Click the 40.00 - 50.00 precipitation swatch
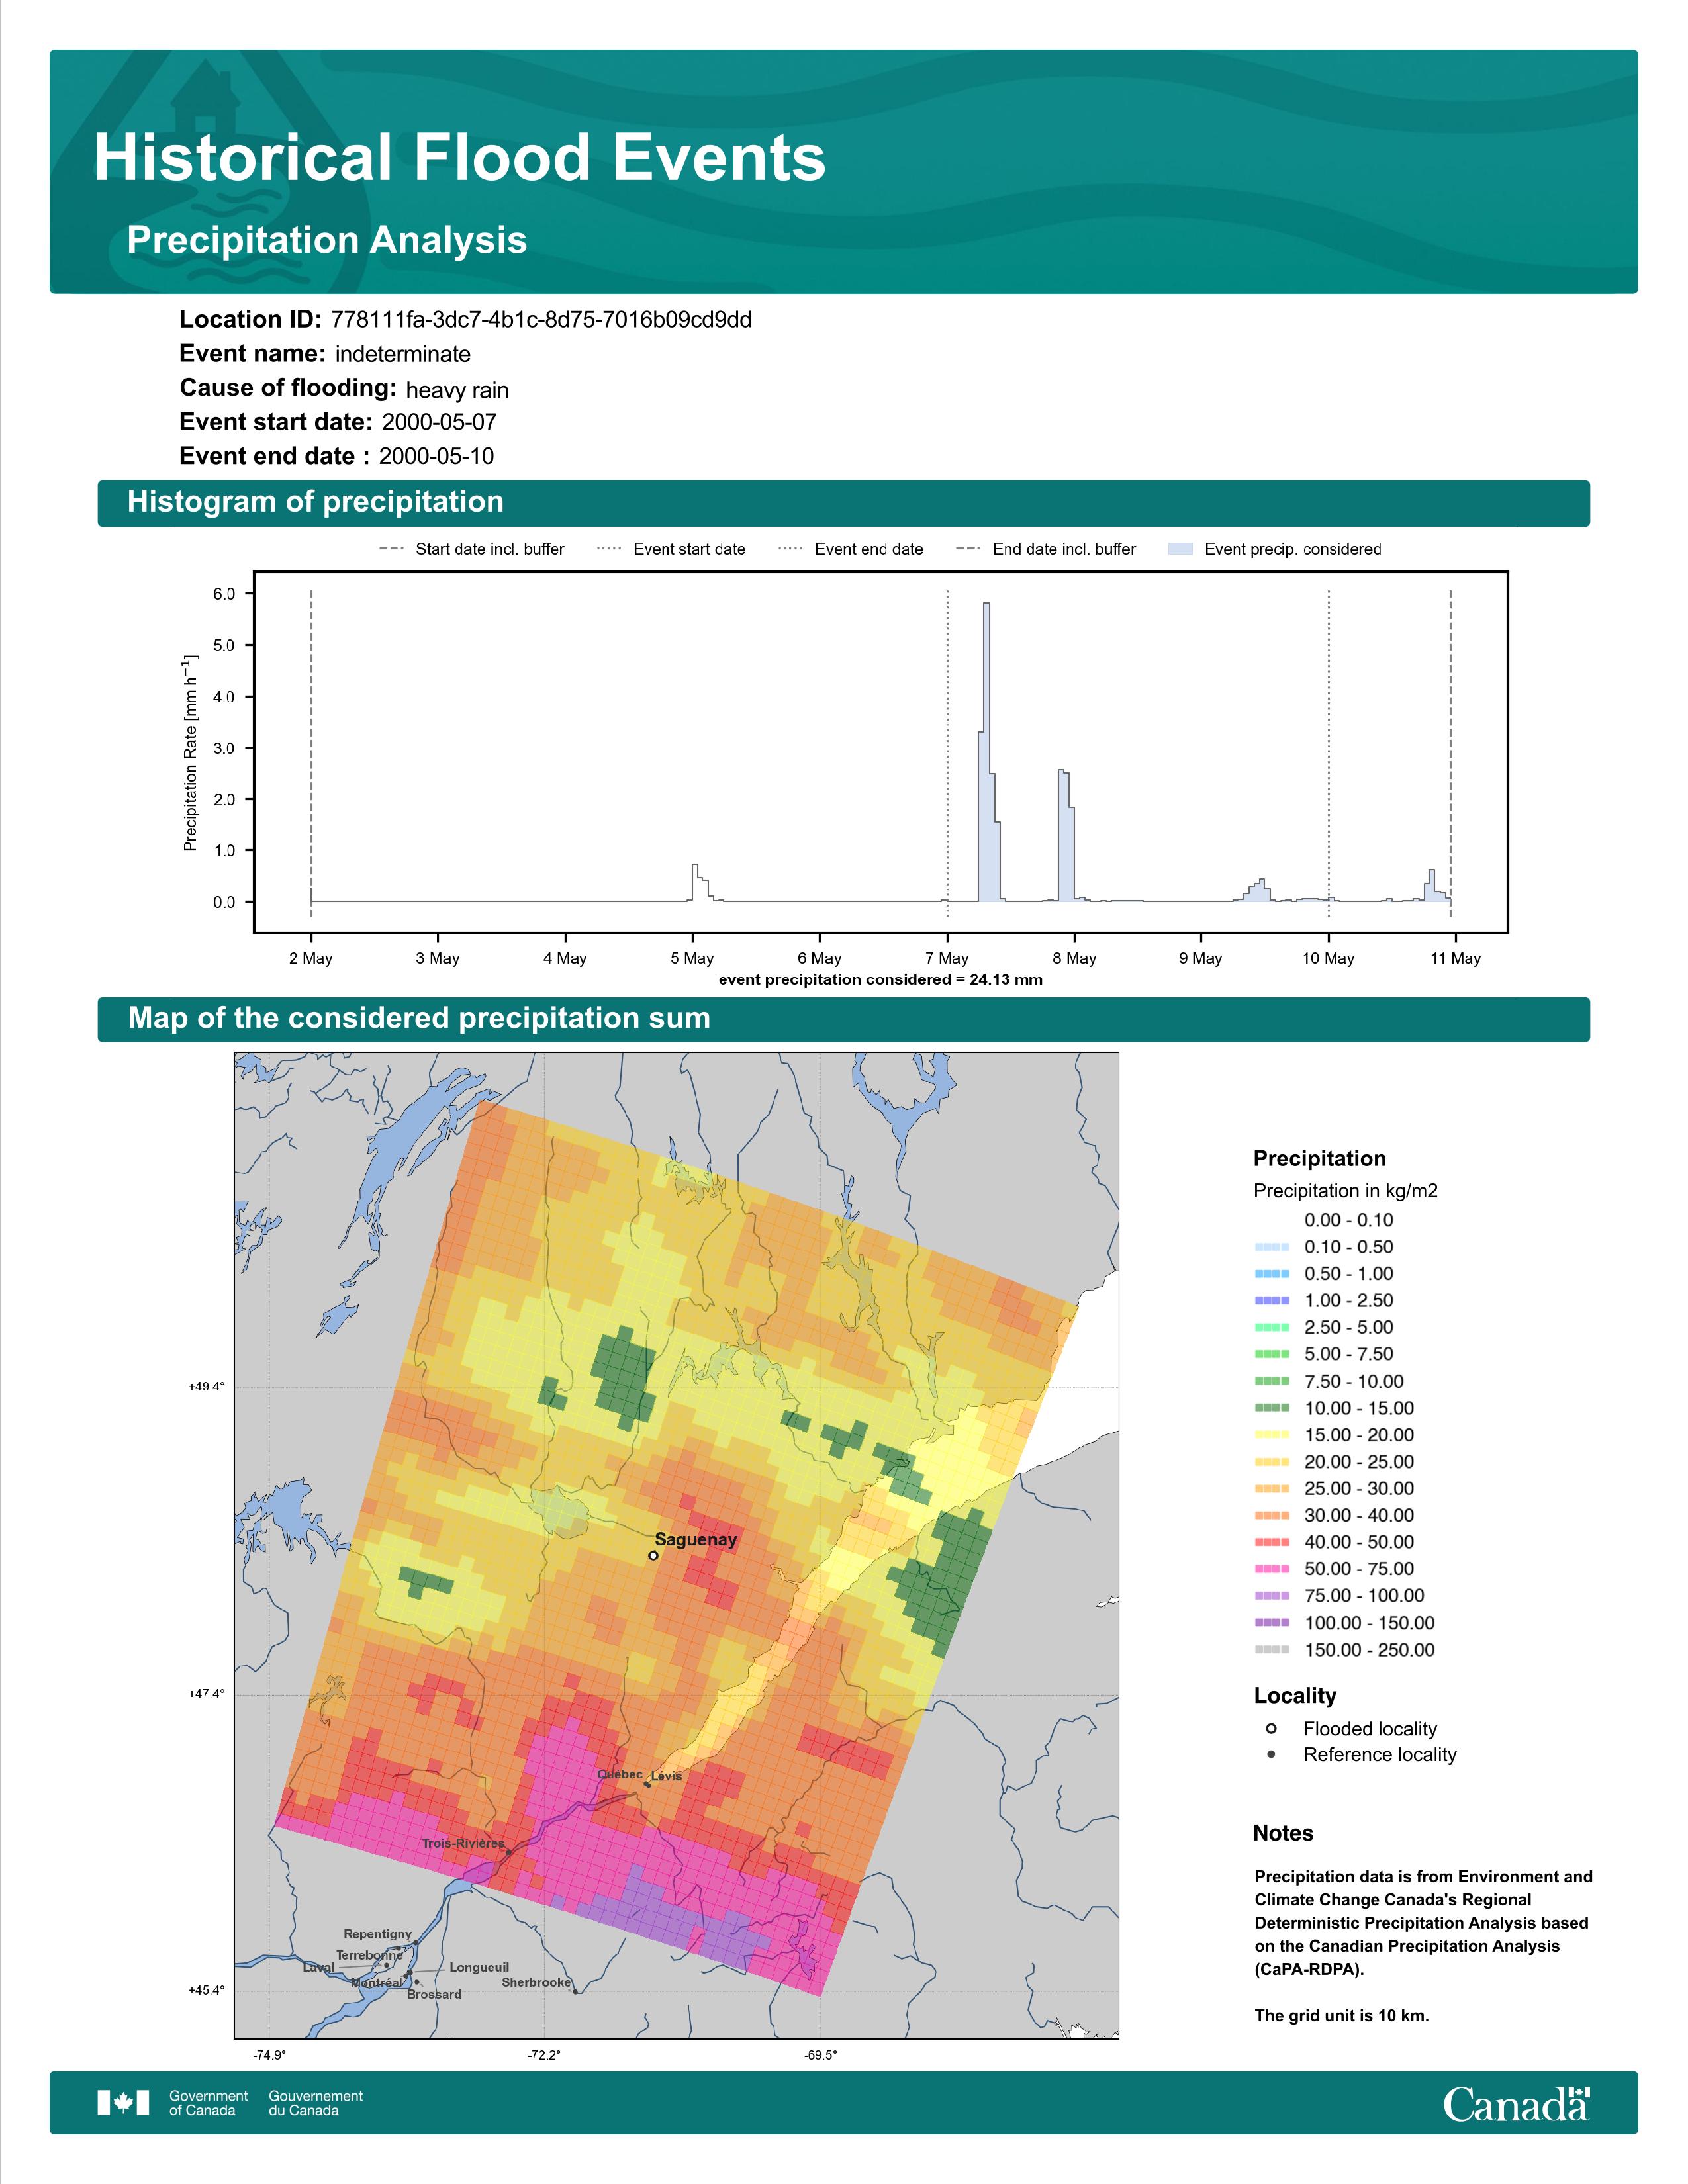The image size is (1688, 2184). coord(1272,1542)
